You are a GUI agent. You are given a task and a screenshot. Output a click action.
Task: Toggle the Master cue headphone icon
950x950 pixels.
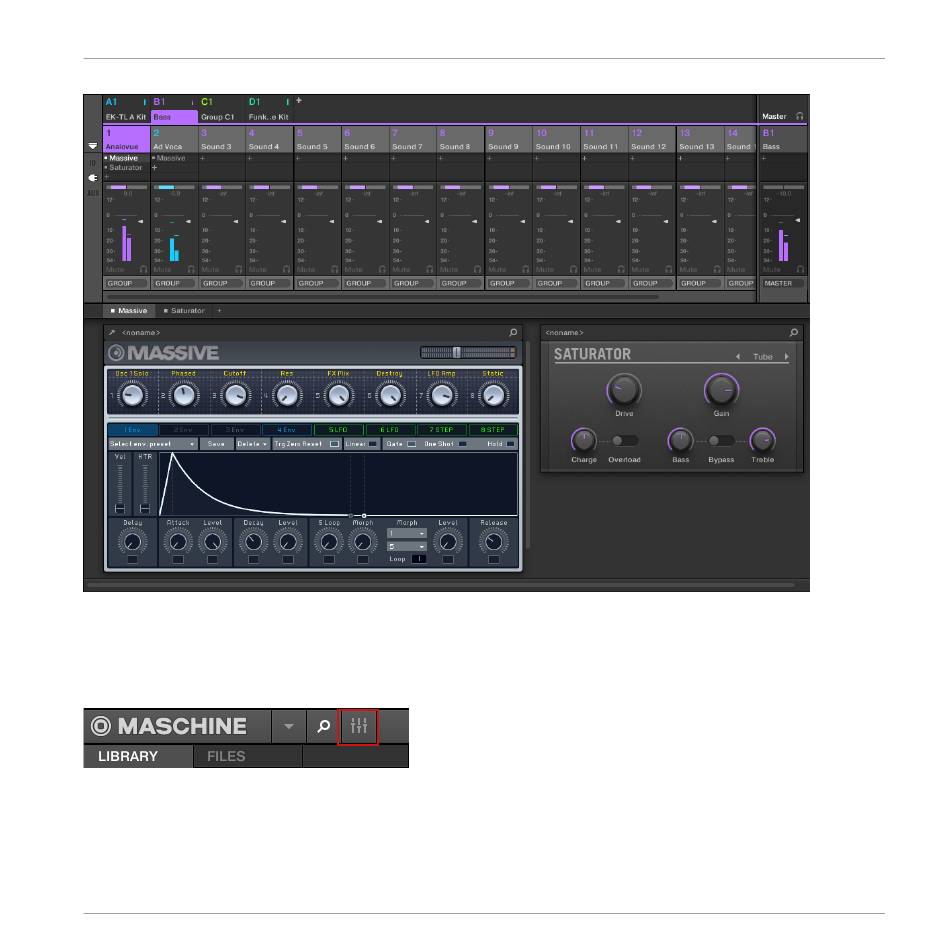(800, 116)
